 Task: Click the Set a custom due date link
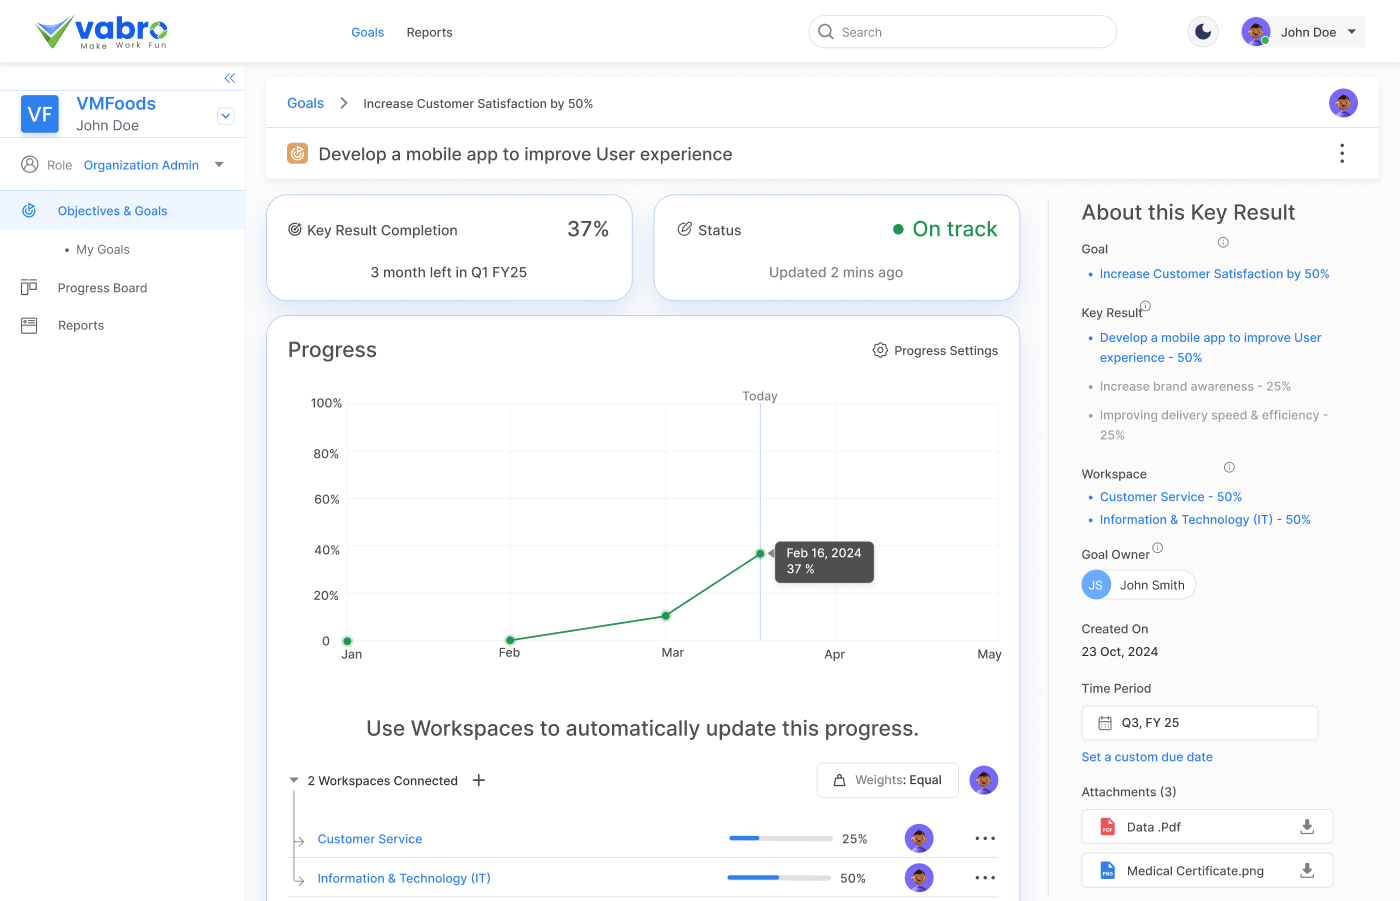pyautogui.click(x=1146, y=757)
